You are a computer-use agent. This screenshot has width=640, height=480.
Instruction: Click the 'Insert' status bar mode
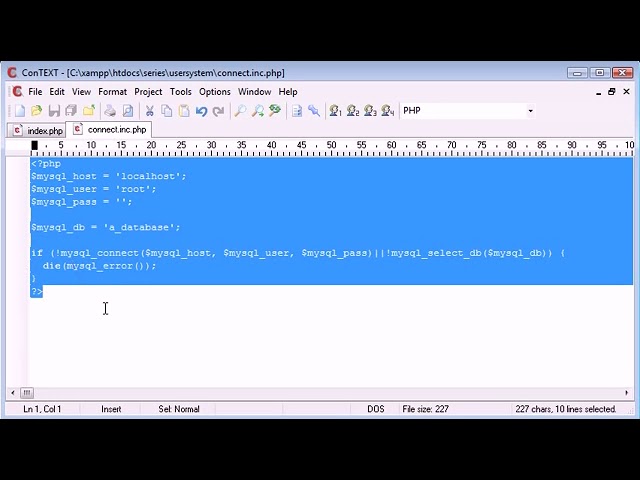(x=111, y=409)
